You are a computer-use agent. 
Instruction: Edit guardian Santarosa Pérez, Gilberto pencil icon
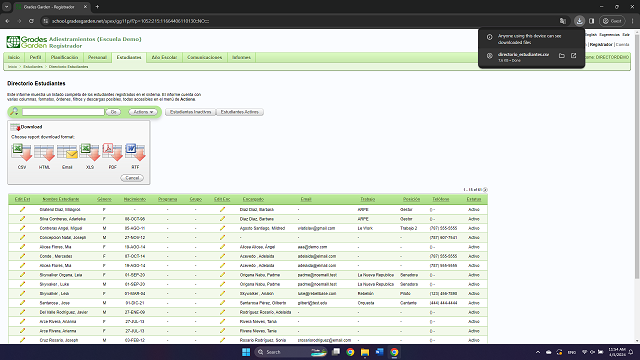point(222,303)
